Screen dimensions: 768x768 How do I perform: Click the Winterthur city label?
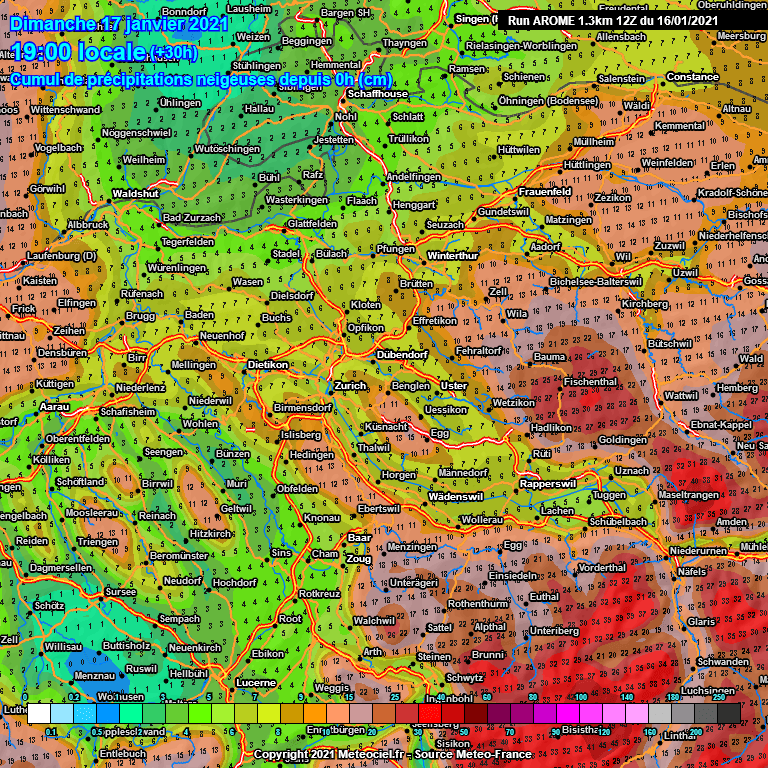tap(453, 256)
